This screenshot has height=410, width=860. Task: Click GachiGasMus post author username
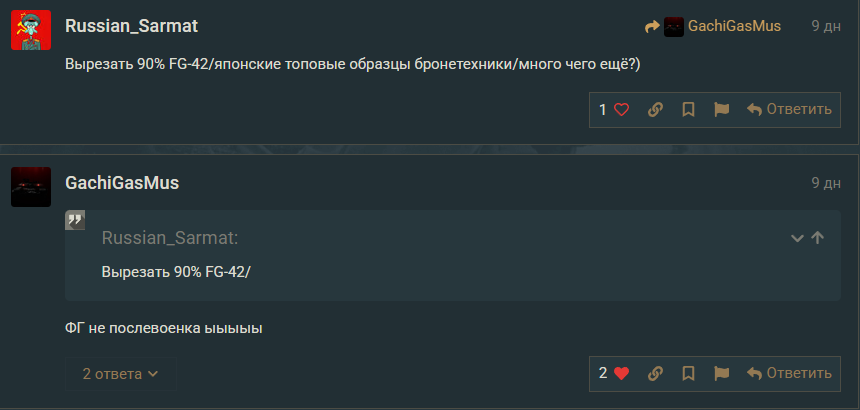pos(122,183)
